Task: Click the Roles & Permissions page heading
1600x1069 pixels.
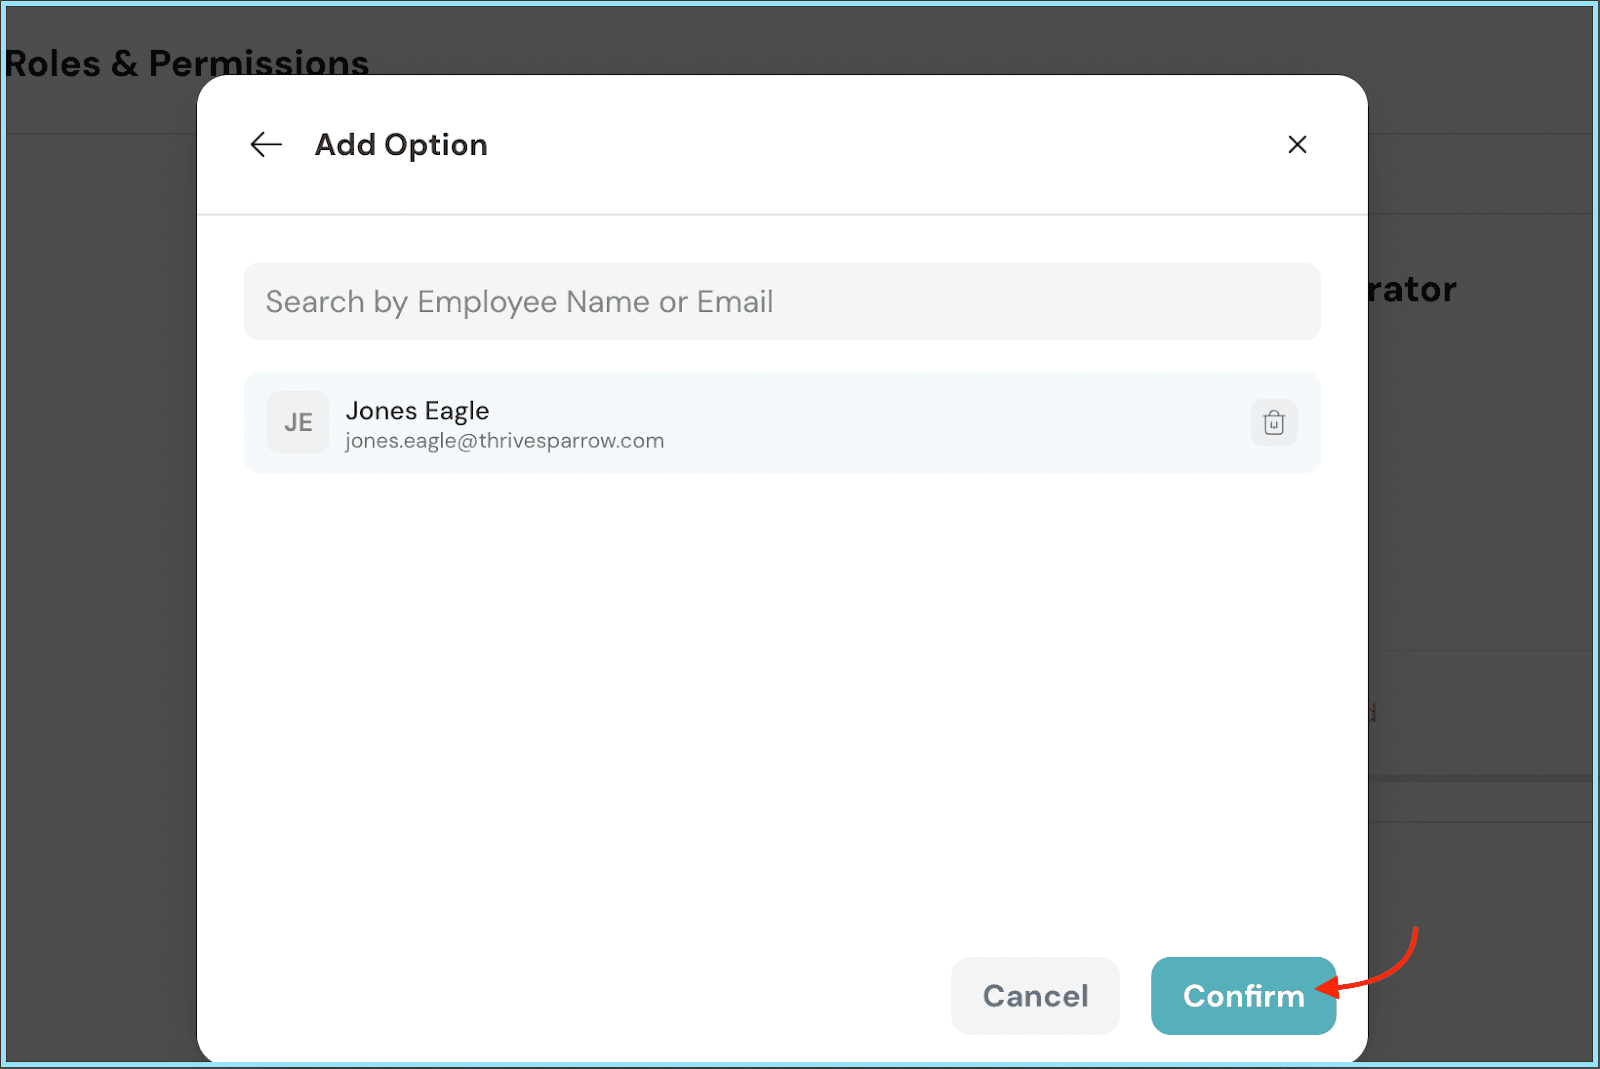Action: coord(187,62)
